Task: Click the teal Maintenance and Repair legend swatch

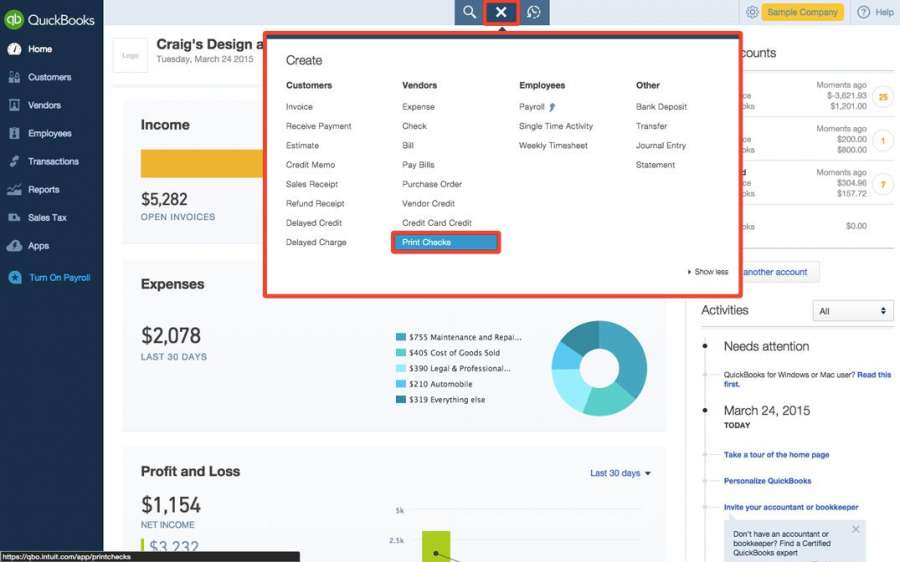Action: [401, 338]
